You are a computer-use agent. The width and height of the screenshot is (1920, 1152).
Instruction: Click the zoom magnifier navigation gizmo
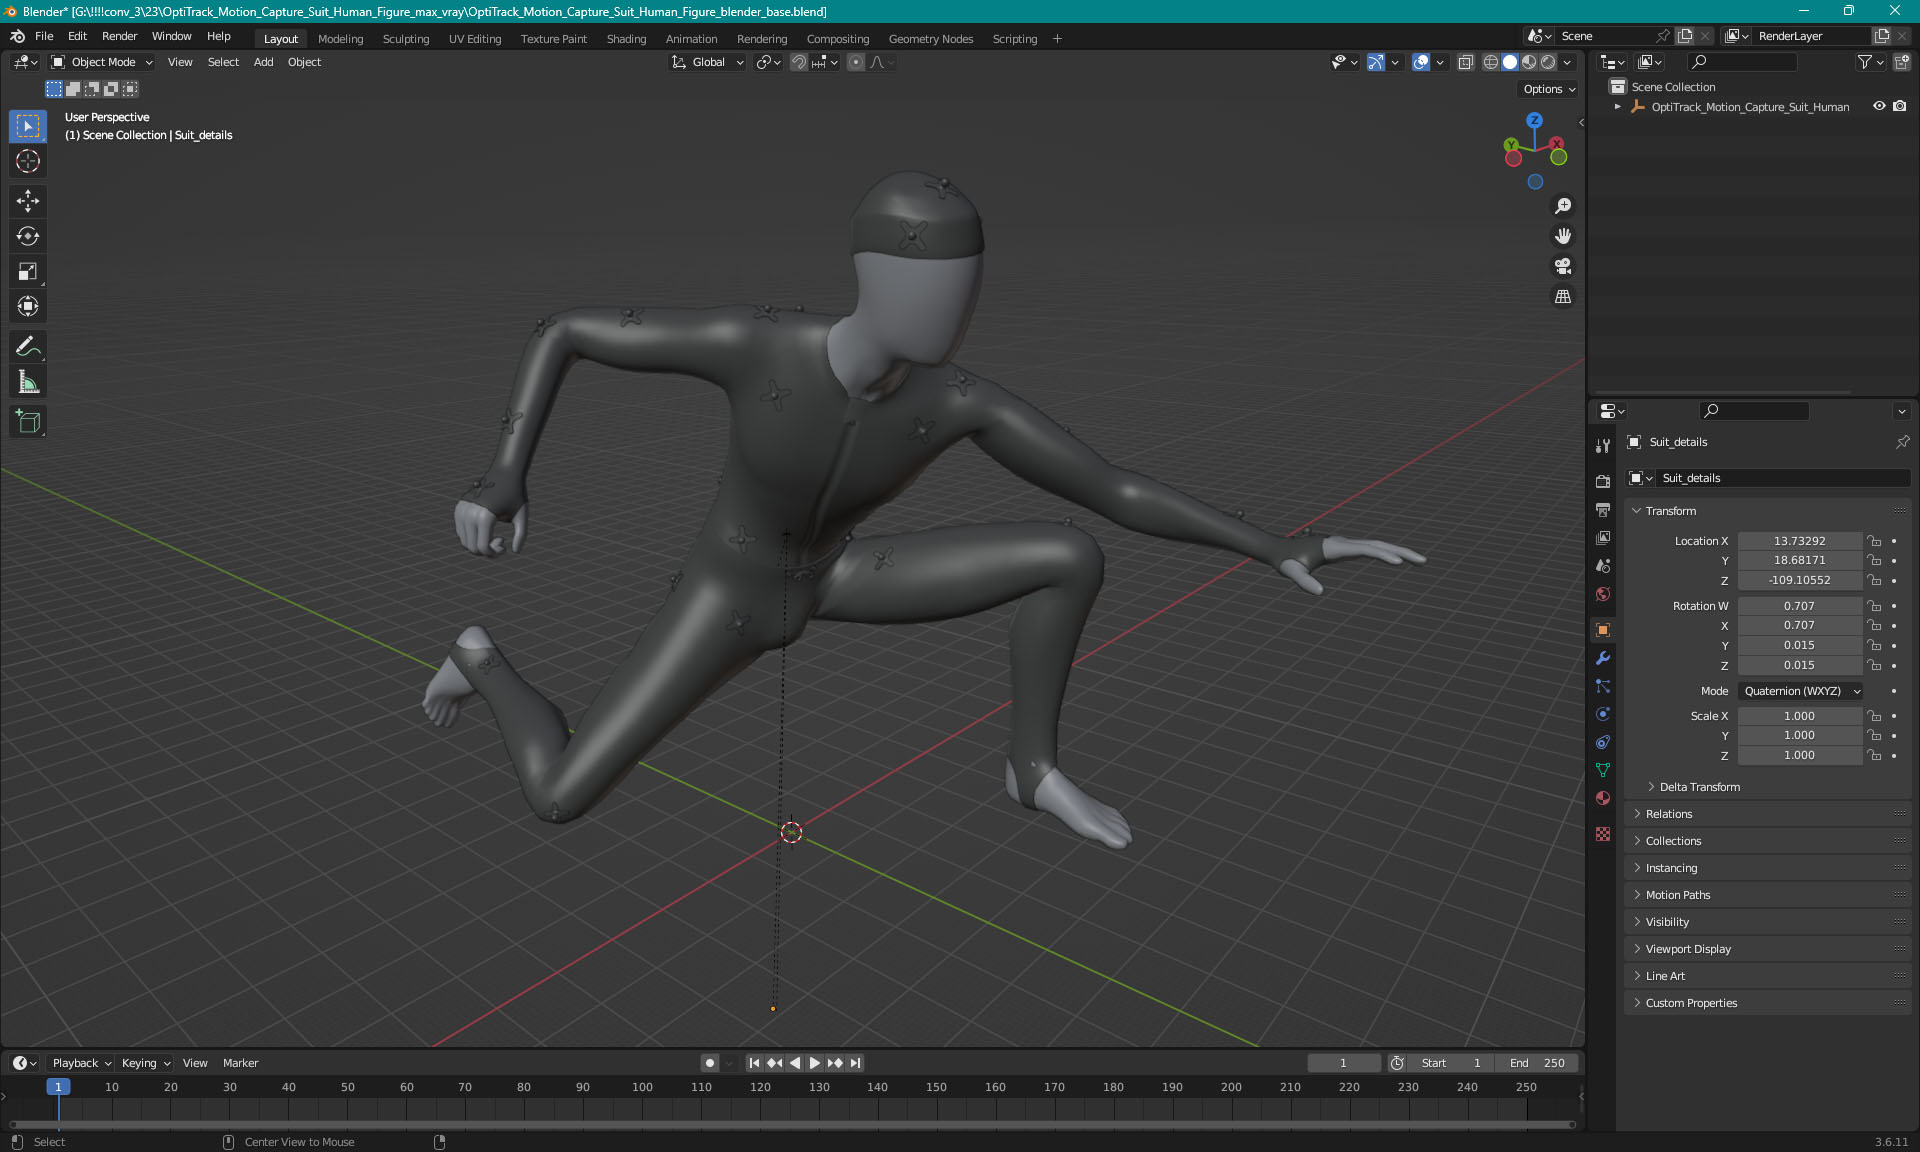click(x=1562, y=206)
